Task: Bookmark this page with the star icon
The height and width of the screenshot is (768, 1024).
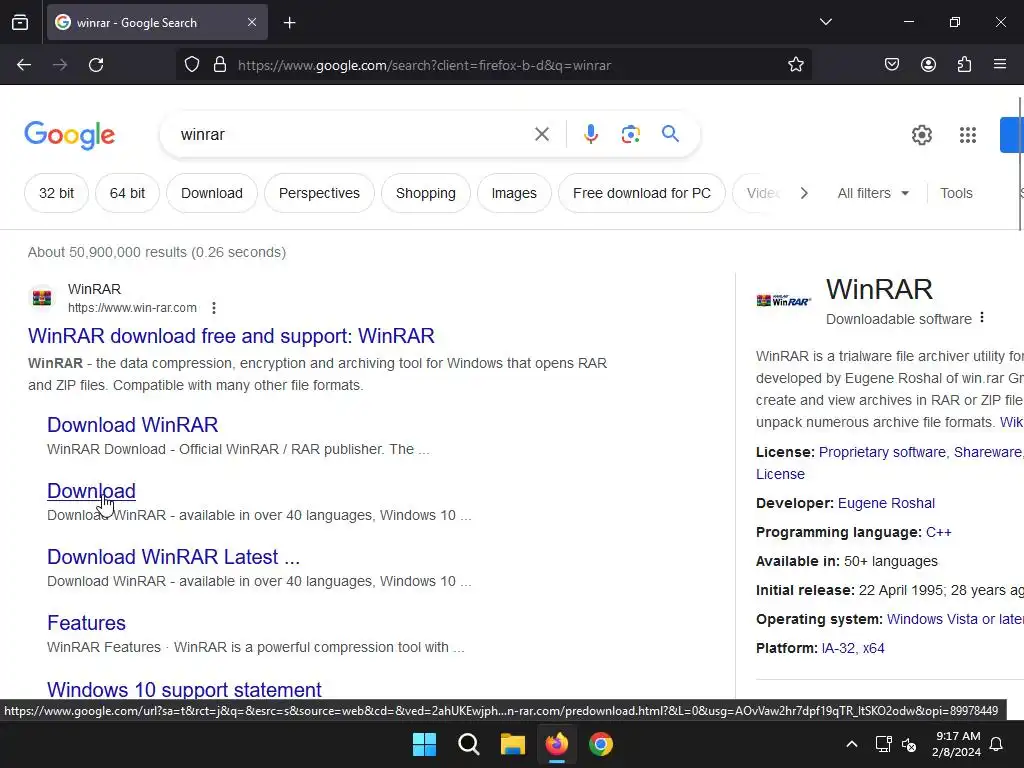Action: pos(795,65)
